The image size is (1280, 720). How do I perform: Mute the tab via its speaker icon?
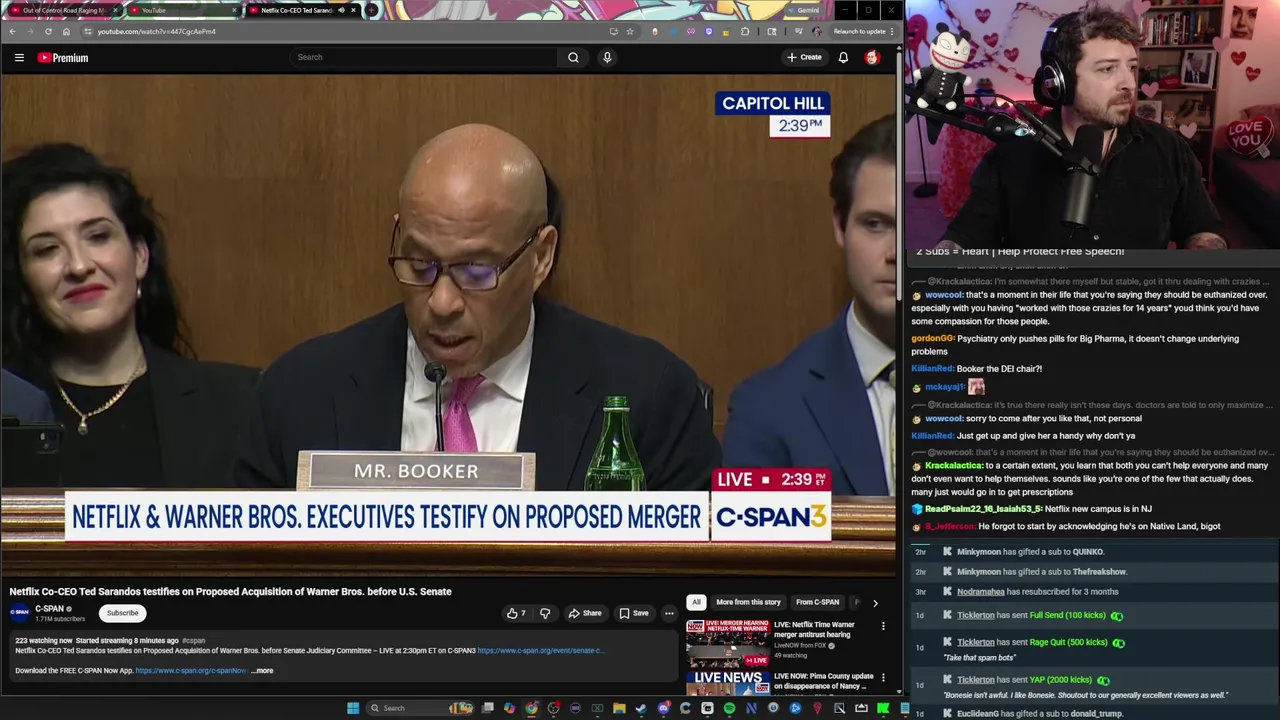tap(341, 10)
